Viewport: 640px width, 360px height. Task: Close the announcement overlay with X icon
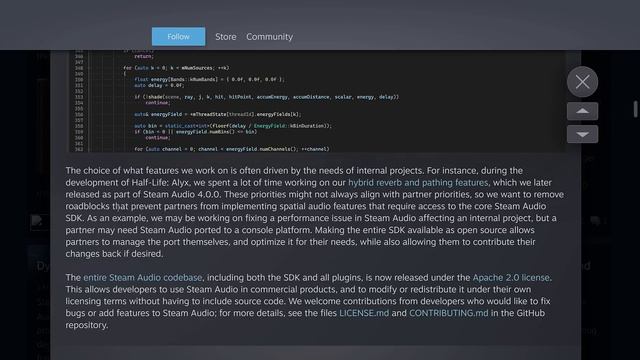582,82
